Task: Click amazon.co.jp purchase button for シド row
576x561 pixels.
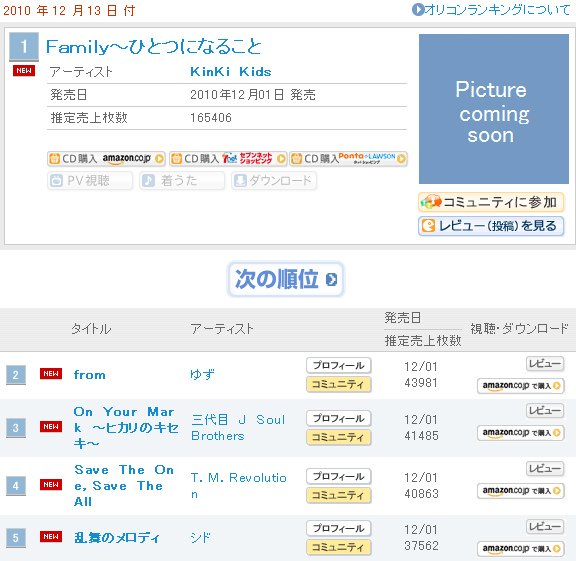Action: tap(521, 549)
